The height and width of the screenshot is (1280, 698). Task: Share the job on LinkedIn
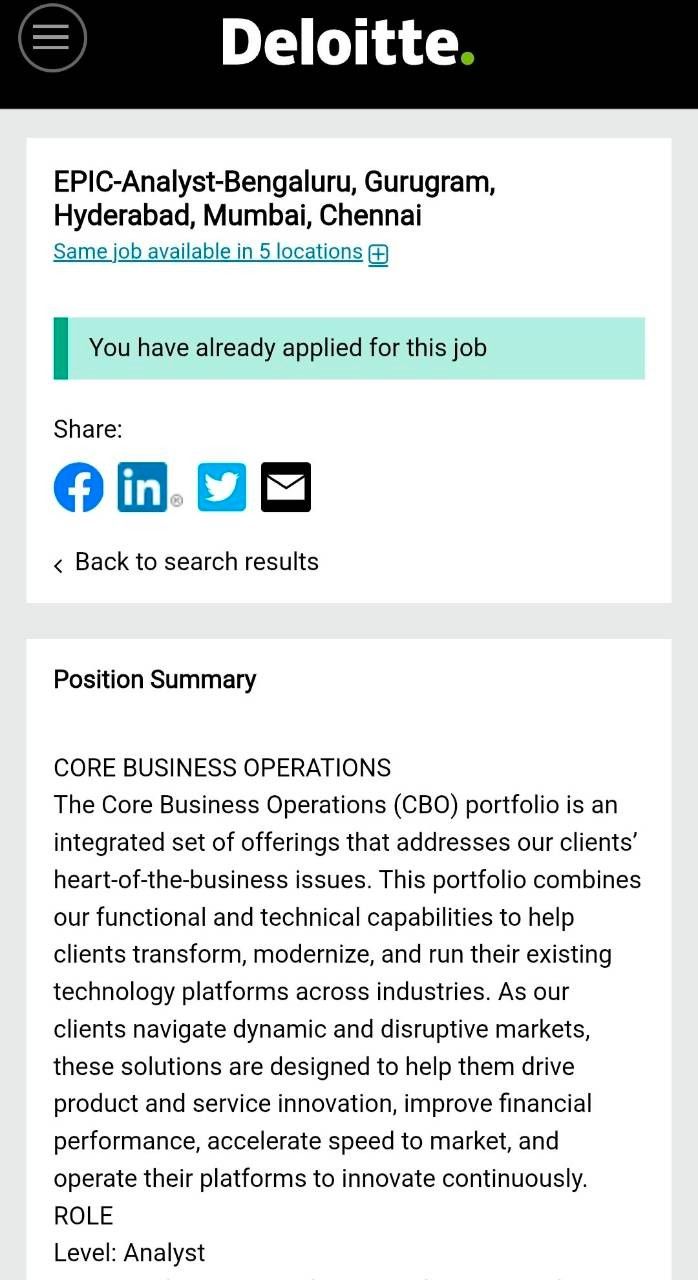pyautogui.click(x=142, y=487)
